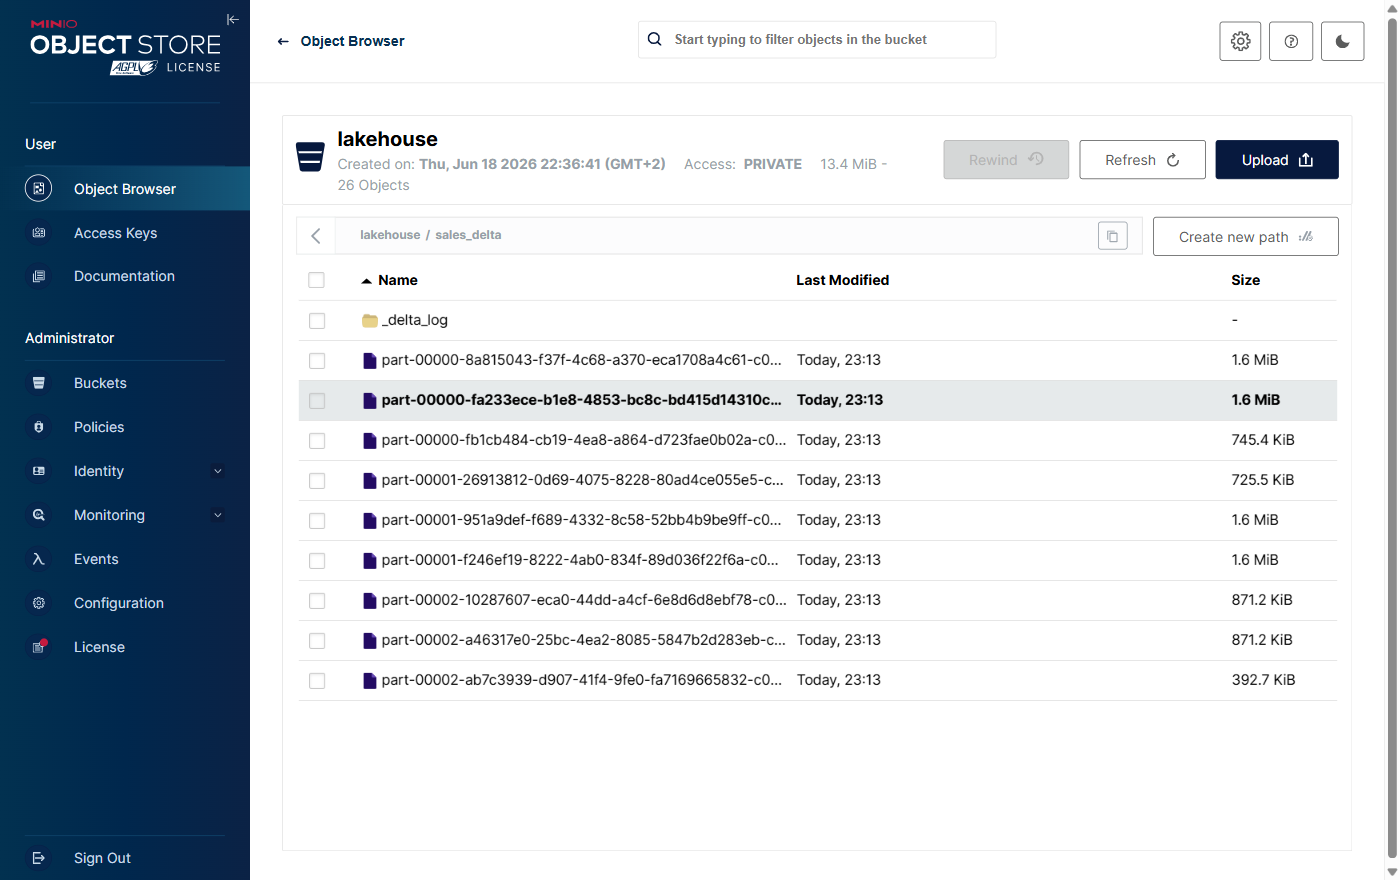Sort by Name column arrow
1400x880 pixels.
tap(366, 281)
